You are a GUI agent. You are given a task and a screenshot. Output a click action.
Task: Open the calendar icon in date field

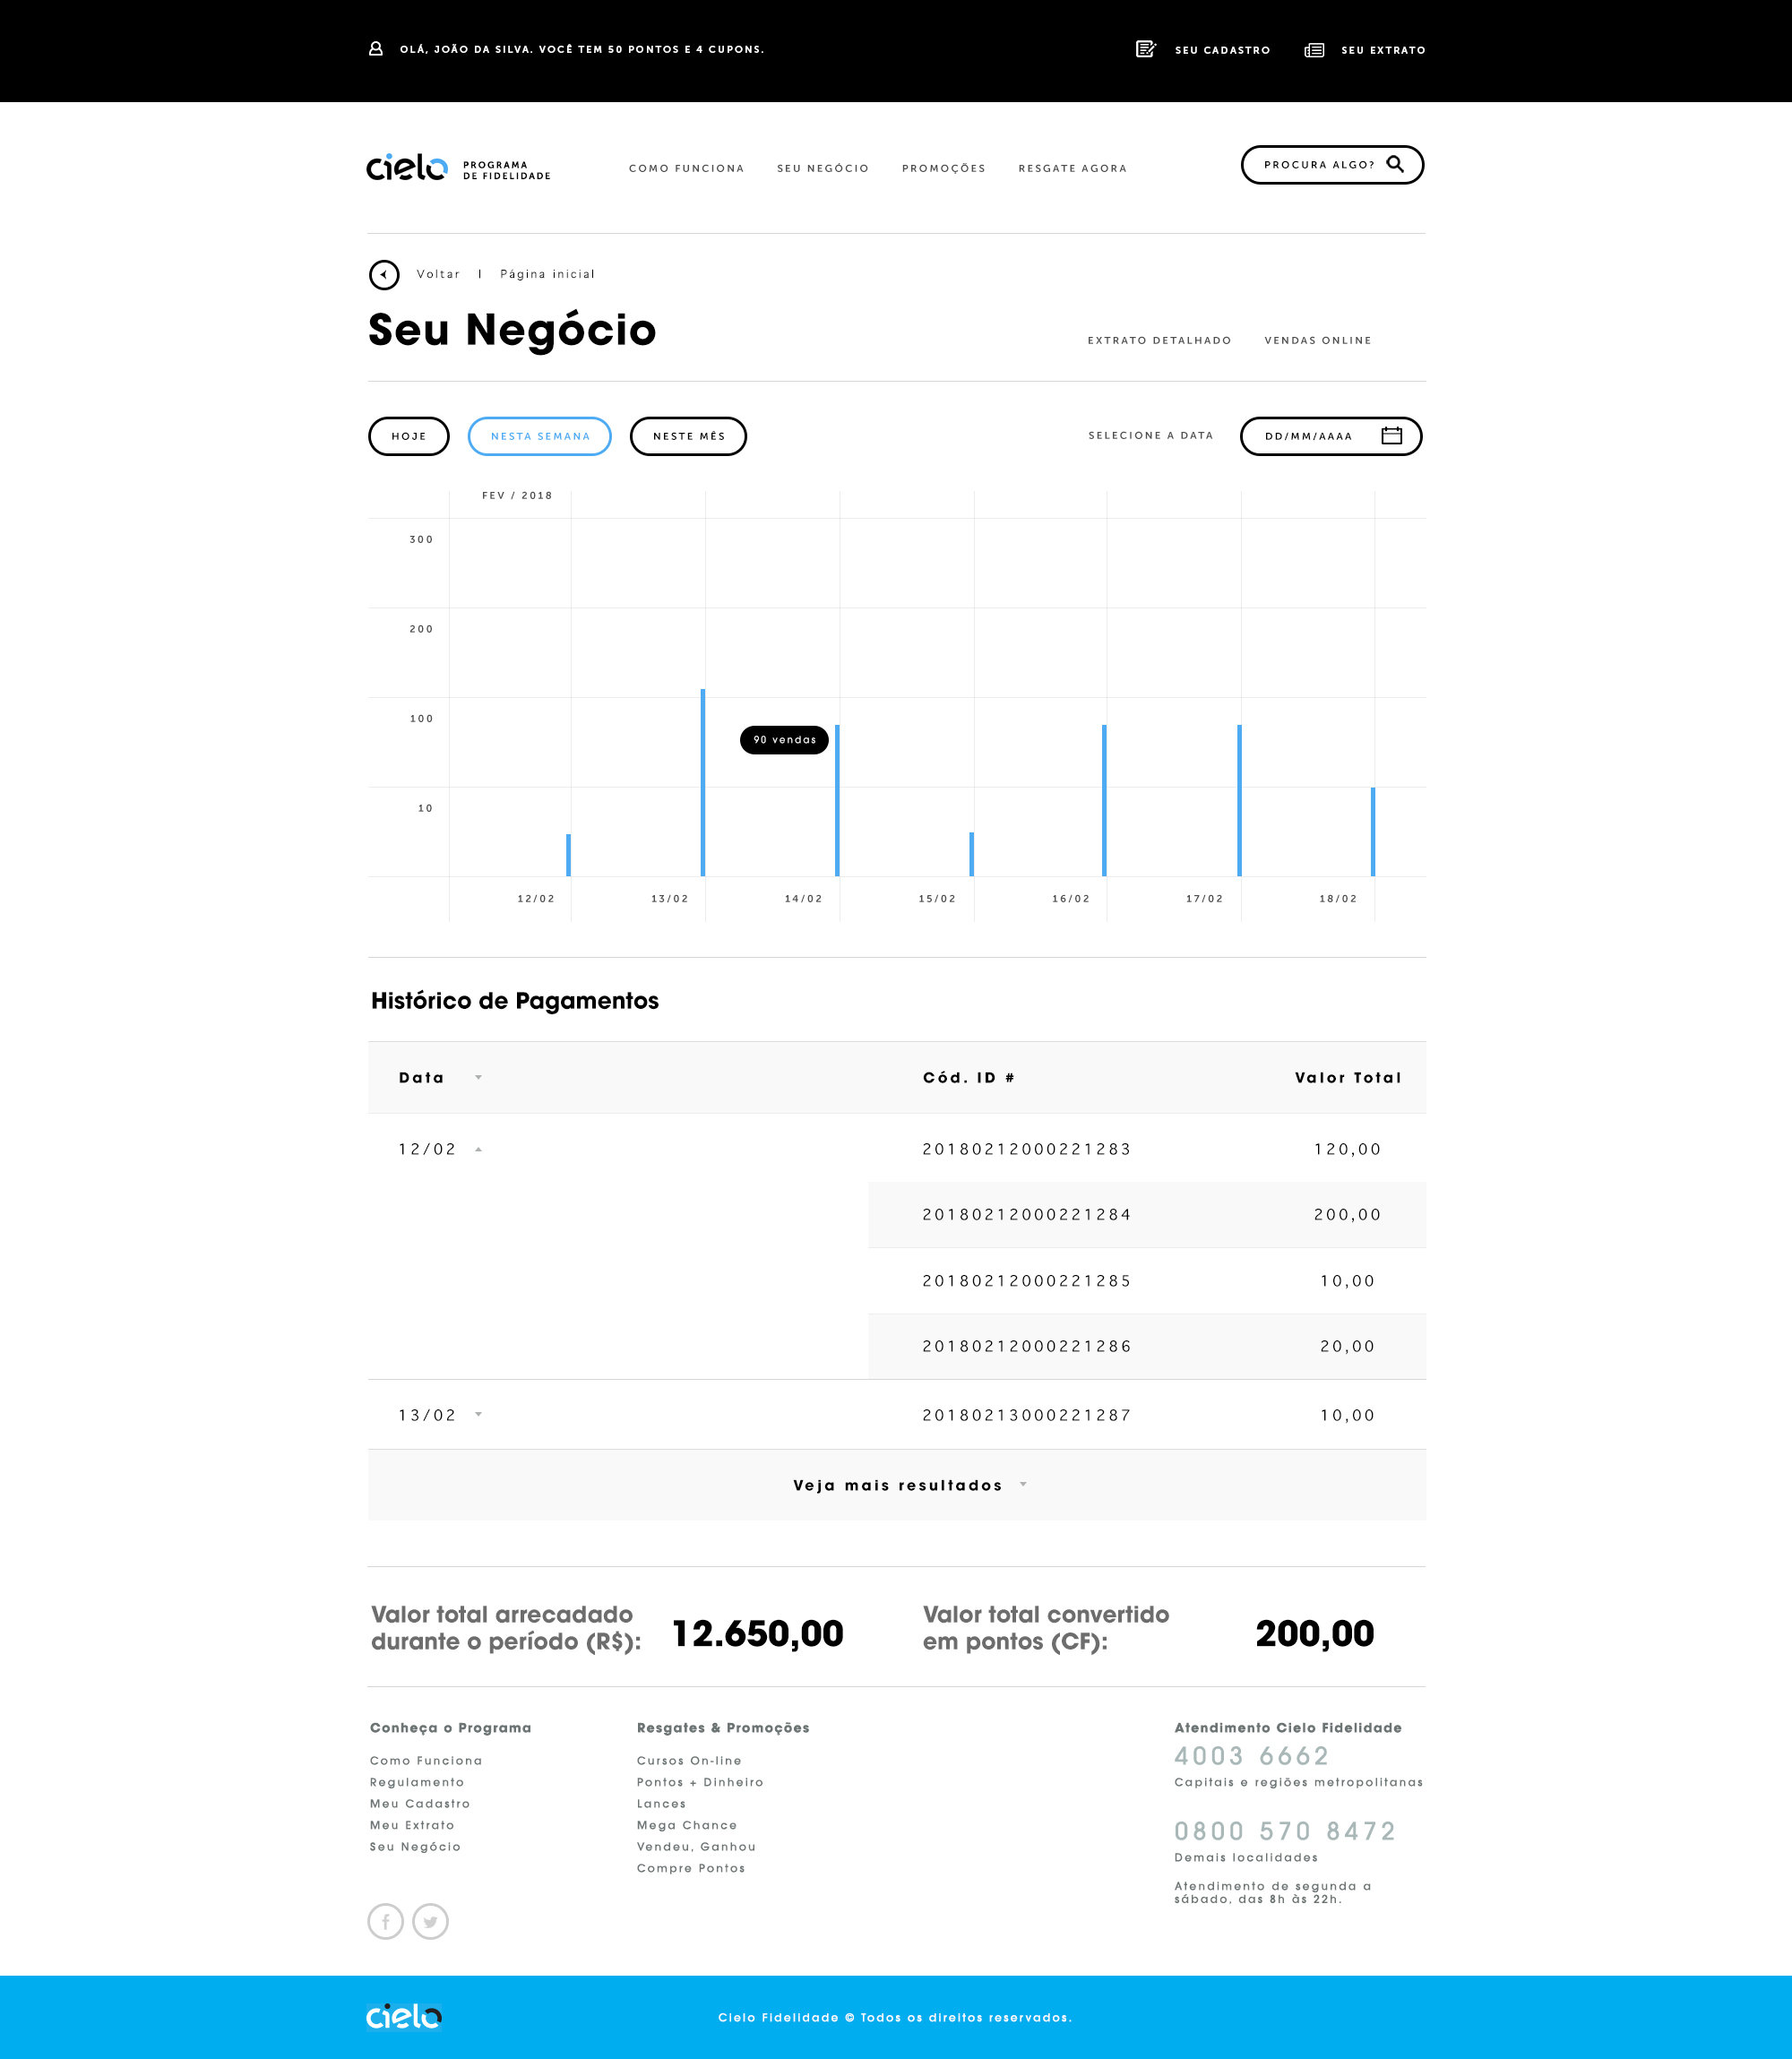[1391, 435]
